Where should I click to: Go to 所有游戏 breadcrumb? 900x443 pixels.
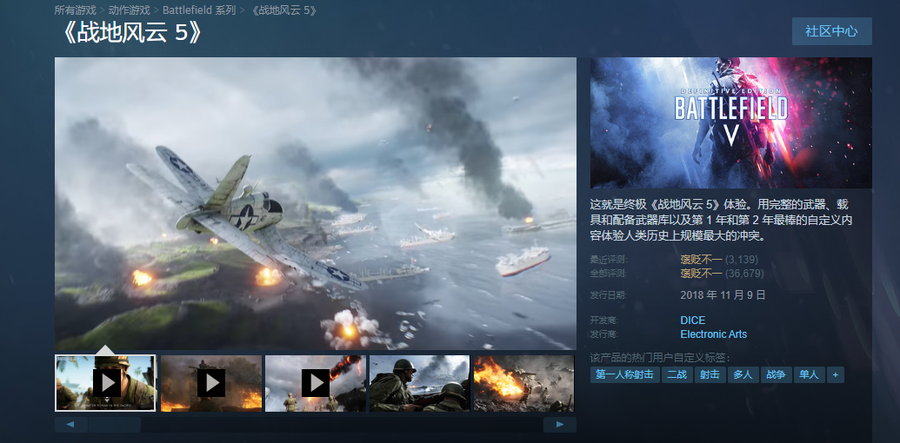click(75, 10)
